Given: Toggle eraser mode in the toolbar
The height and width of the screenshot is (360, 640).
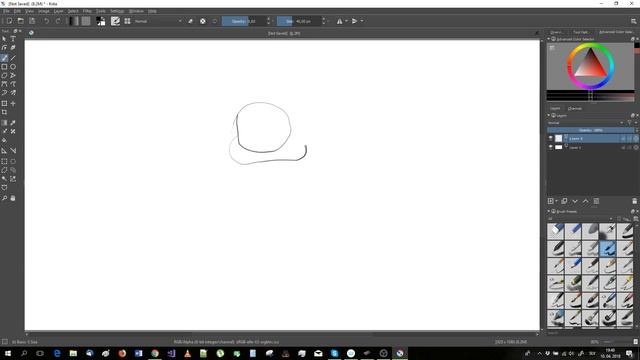Looking at the screenshot, I should pos(191,21).
